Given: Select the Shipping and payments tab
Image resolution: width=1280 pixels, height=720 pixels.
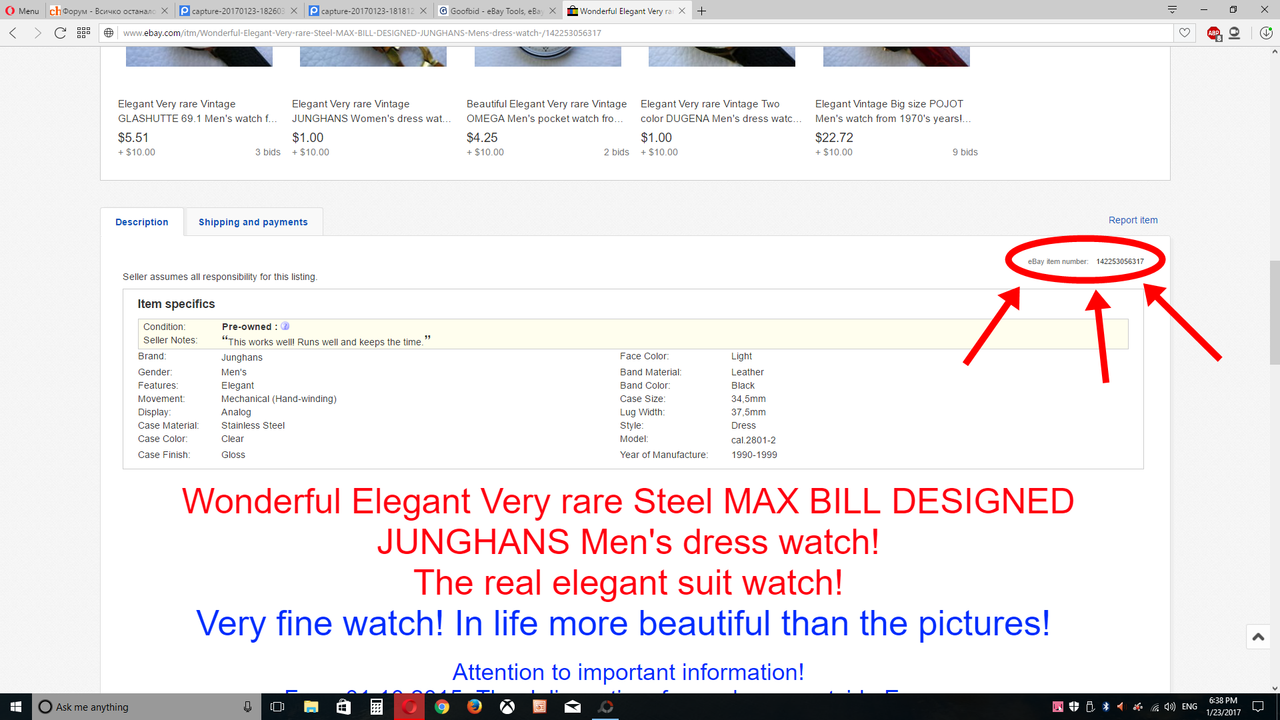Looking at the screenshot, I should click(x=253, y=222).
